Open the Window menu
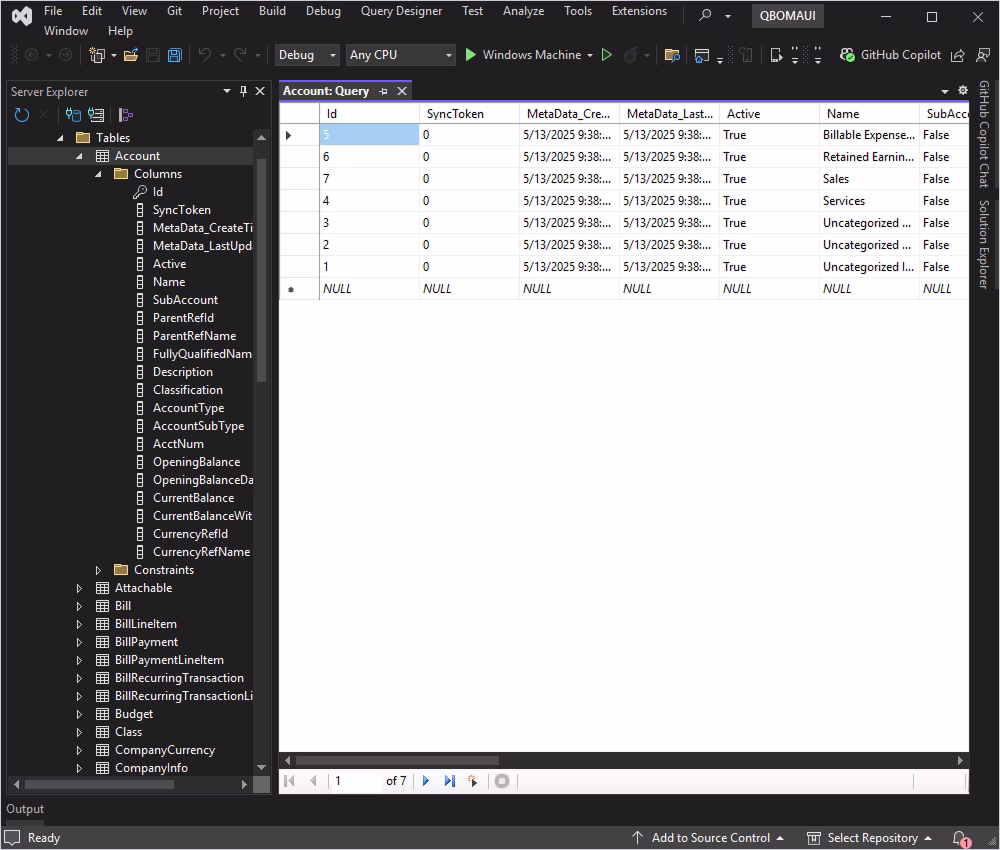Image resolution: width=1000 pixels, height=850 pixels. pos(66,31)
